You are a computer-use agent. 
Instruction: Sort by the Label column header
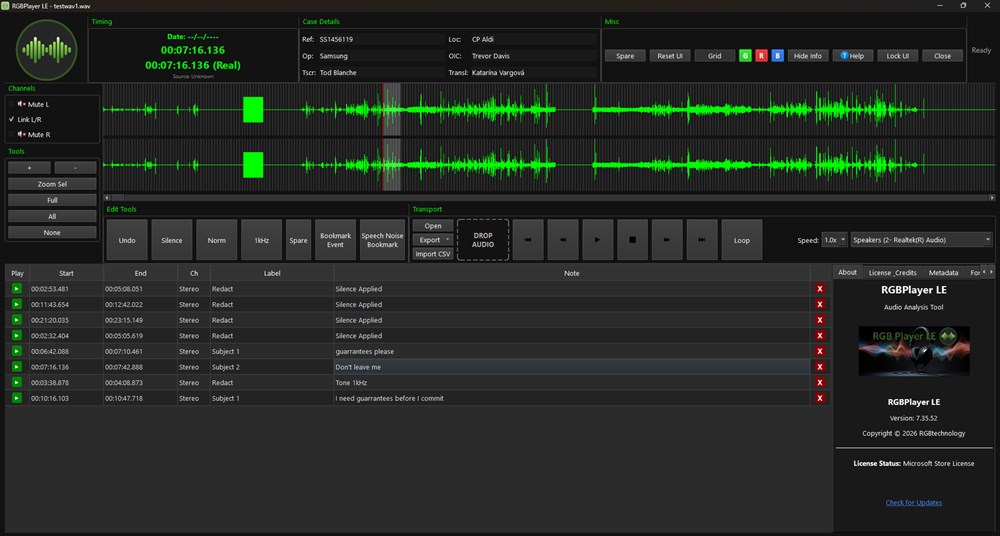(272, 273)
